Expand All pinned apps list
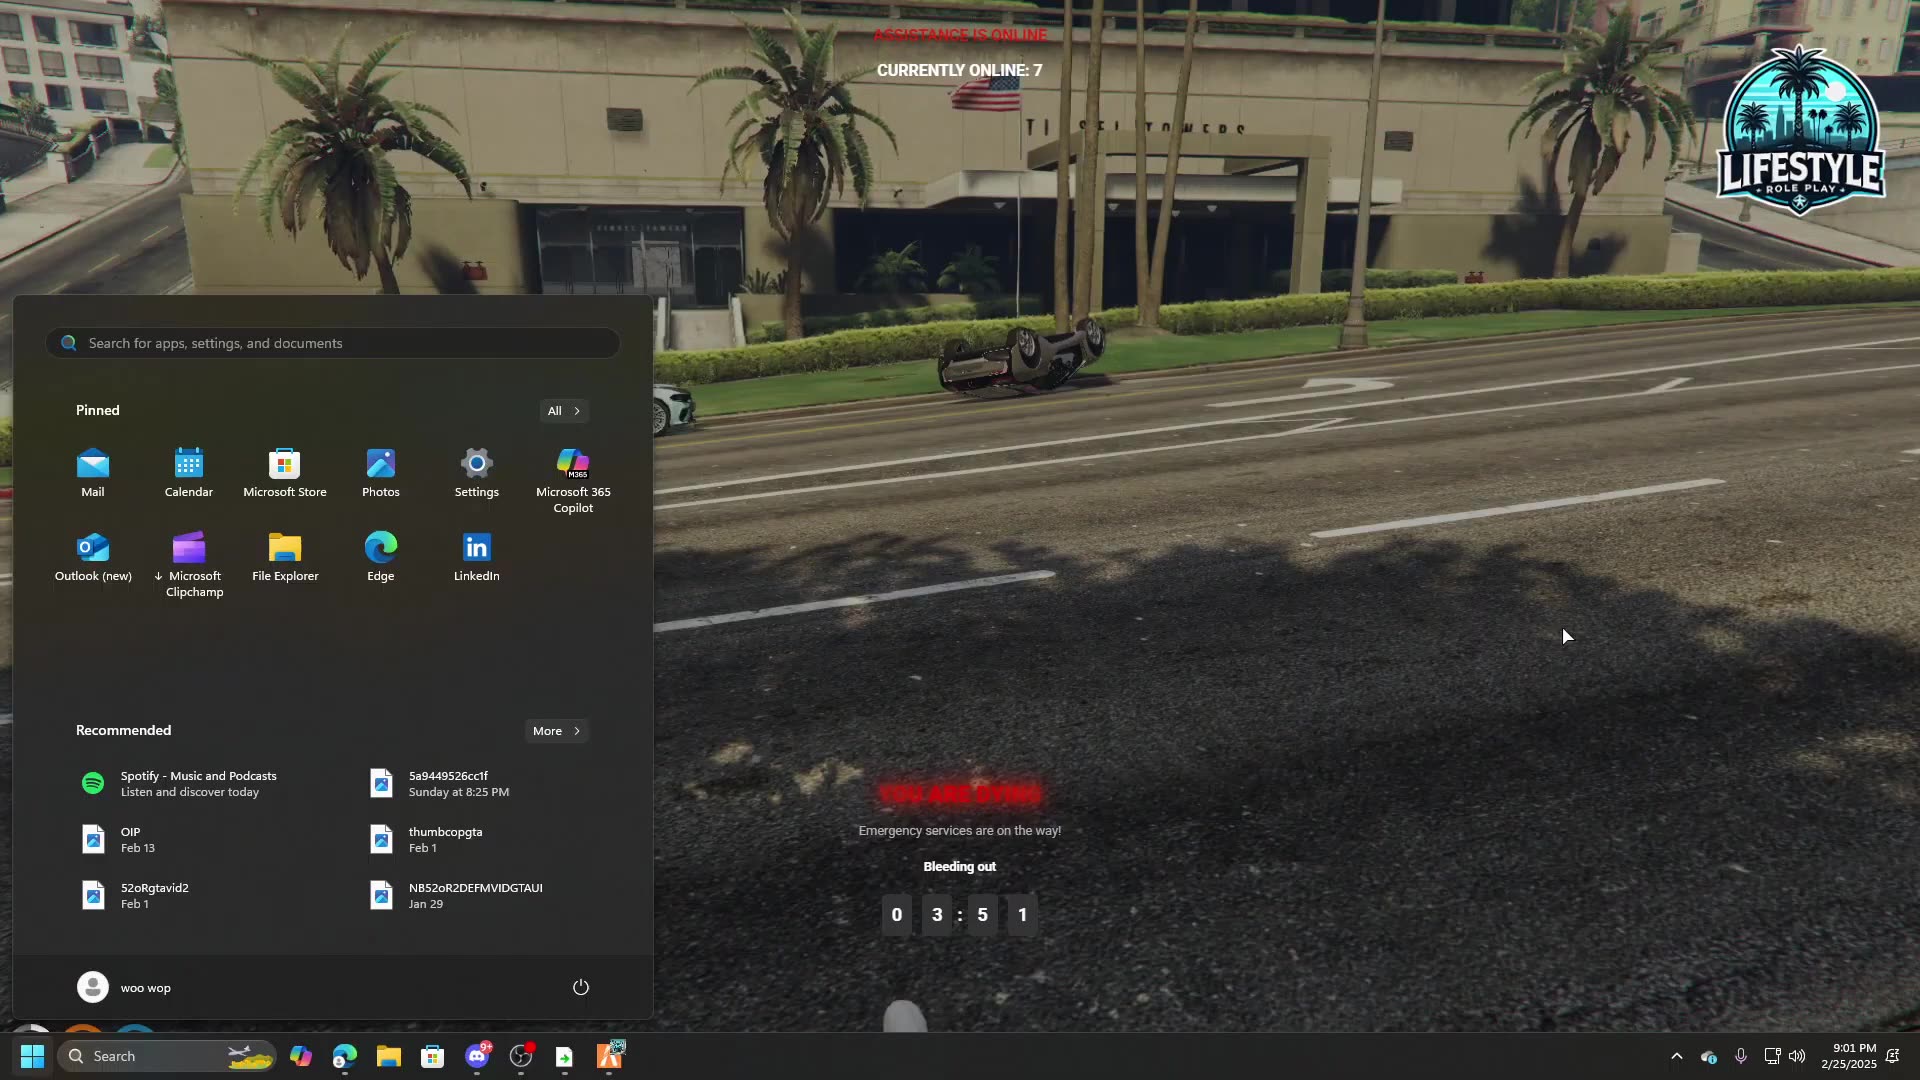The width and height of the screenshot is (1920, 1080). coord(564,411)
